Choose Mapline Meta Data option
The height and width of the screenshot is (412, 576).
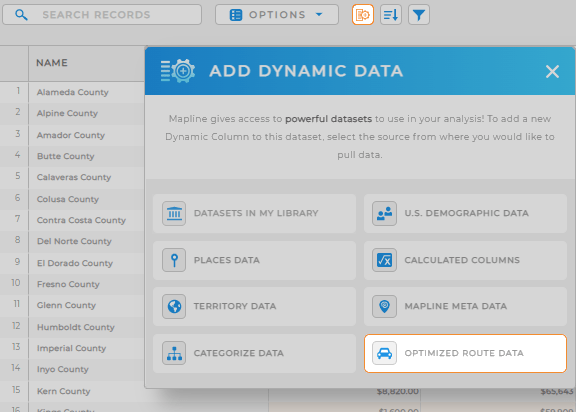click(x=465, y=307)
